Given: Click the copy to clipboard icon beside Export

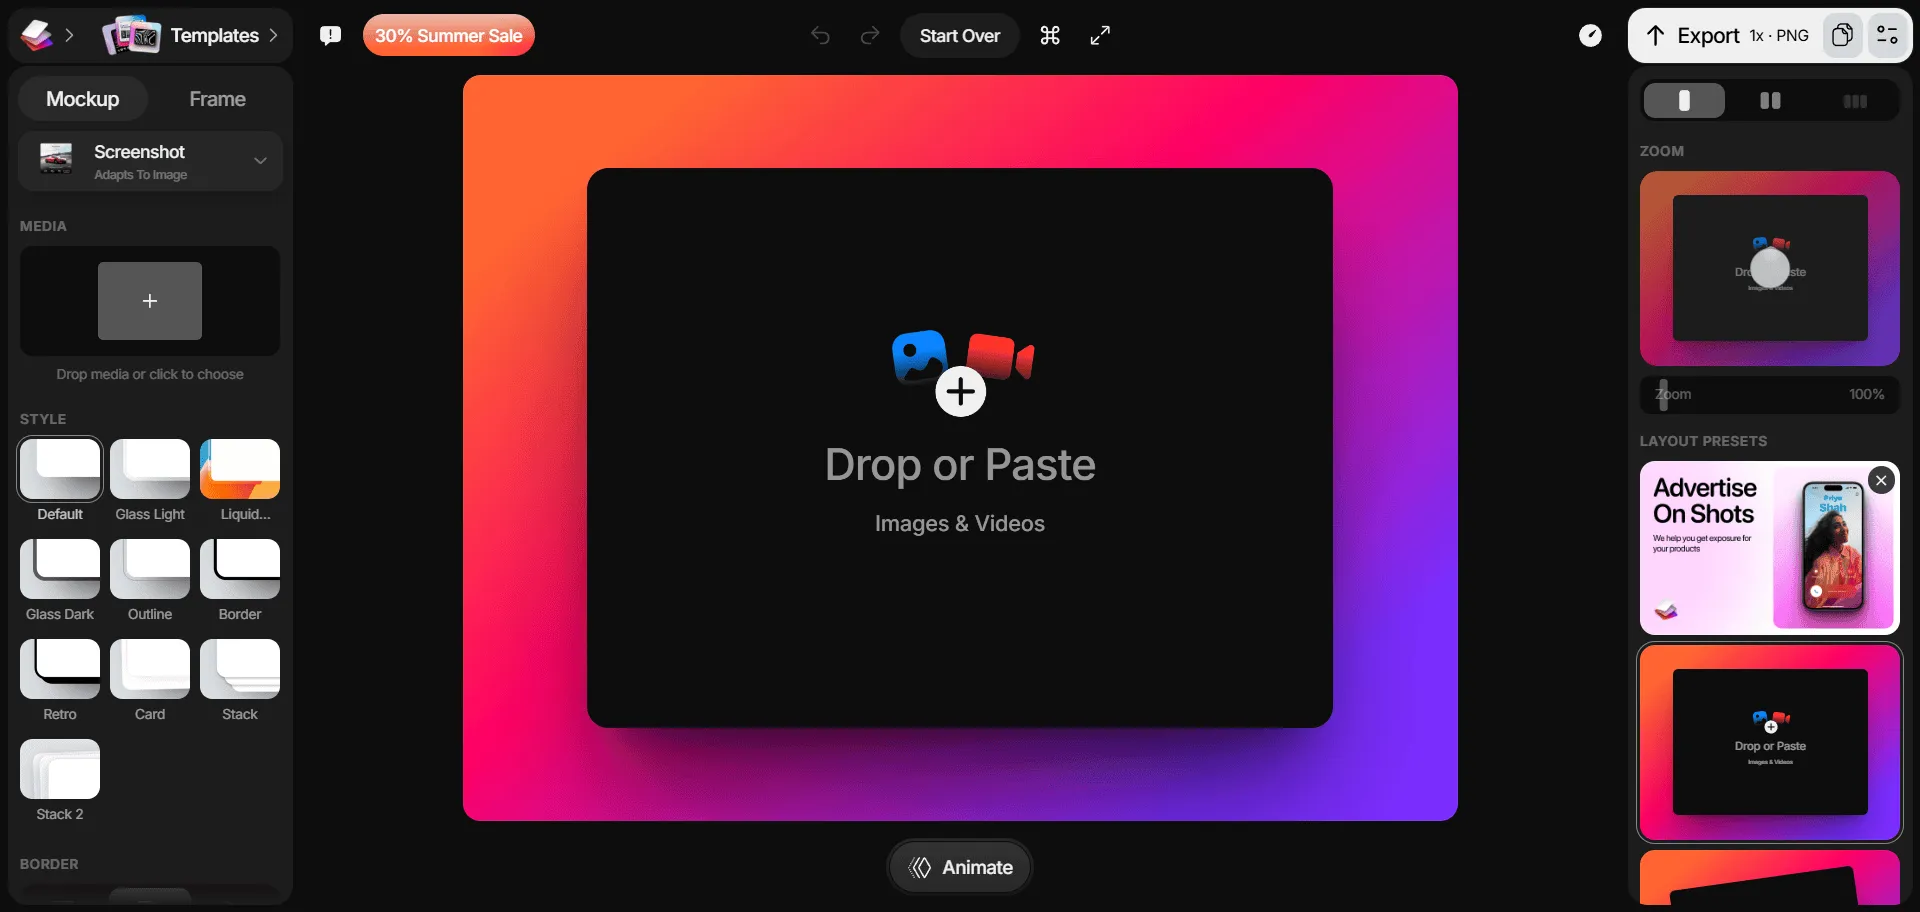Looking at the screenshot, I should point(1842,35).
